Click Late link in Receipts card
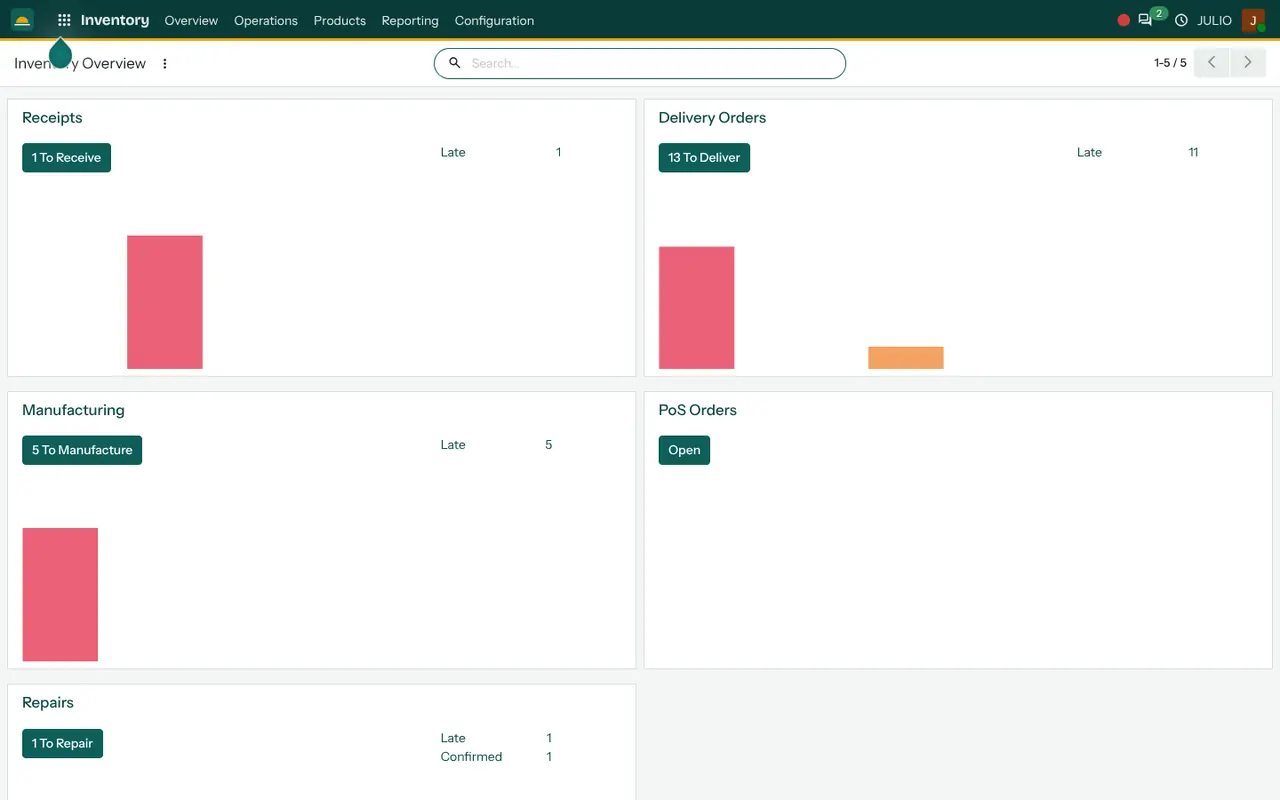The width and height of the screenshot is (1280, 800). [453, 152]
